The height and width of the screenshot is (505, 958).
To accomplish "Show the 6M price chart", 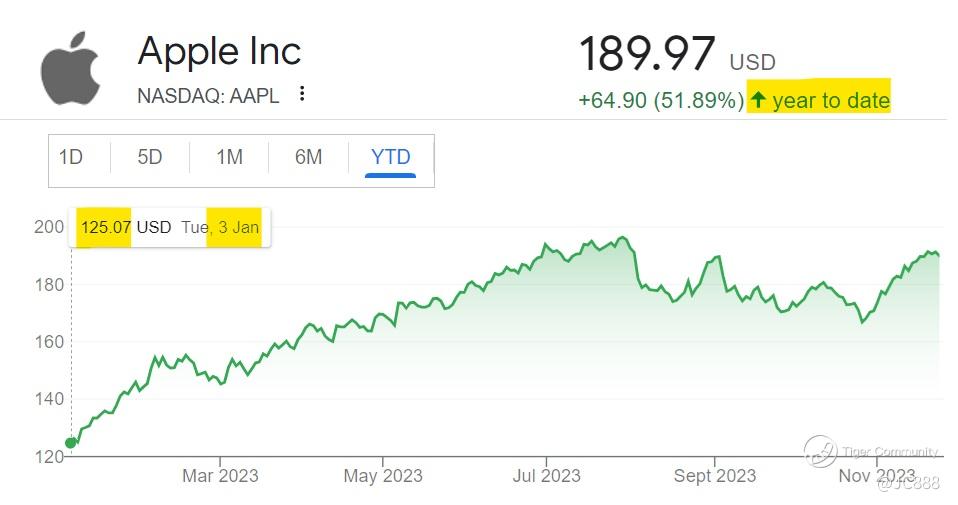I will (308, 157).
